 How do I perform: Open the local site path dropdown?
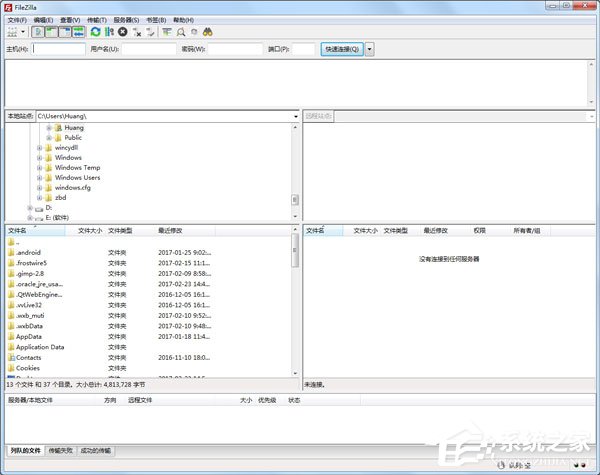point(296,116)
